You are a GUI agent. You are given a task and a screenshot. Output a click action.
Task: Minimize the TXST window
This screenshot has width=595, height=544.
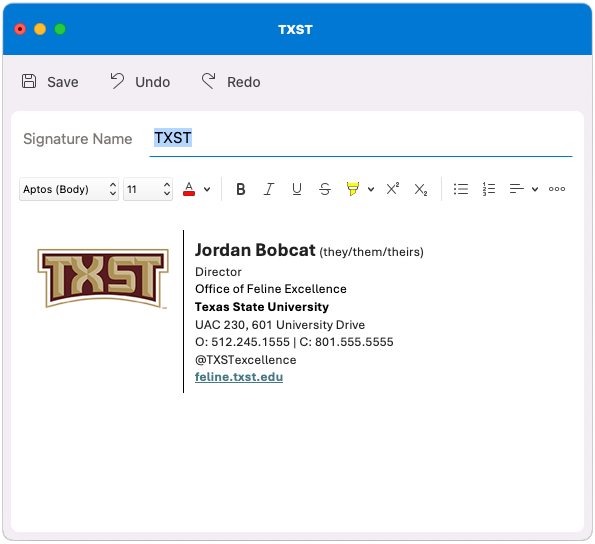(40, 29)
